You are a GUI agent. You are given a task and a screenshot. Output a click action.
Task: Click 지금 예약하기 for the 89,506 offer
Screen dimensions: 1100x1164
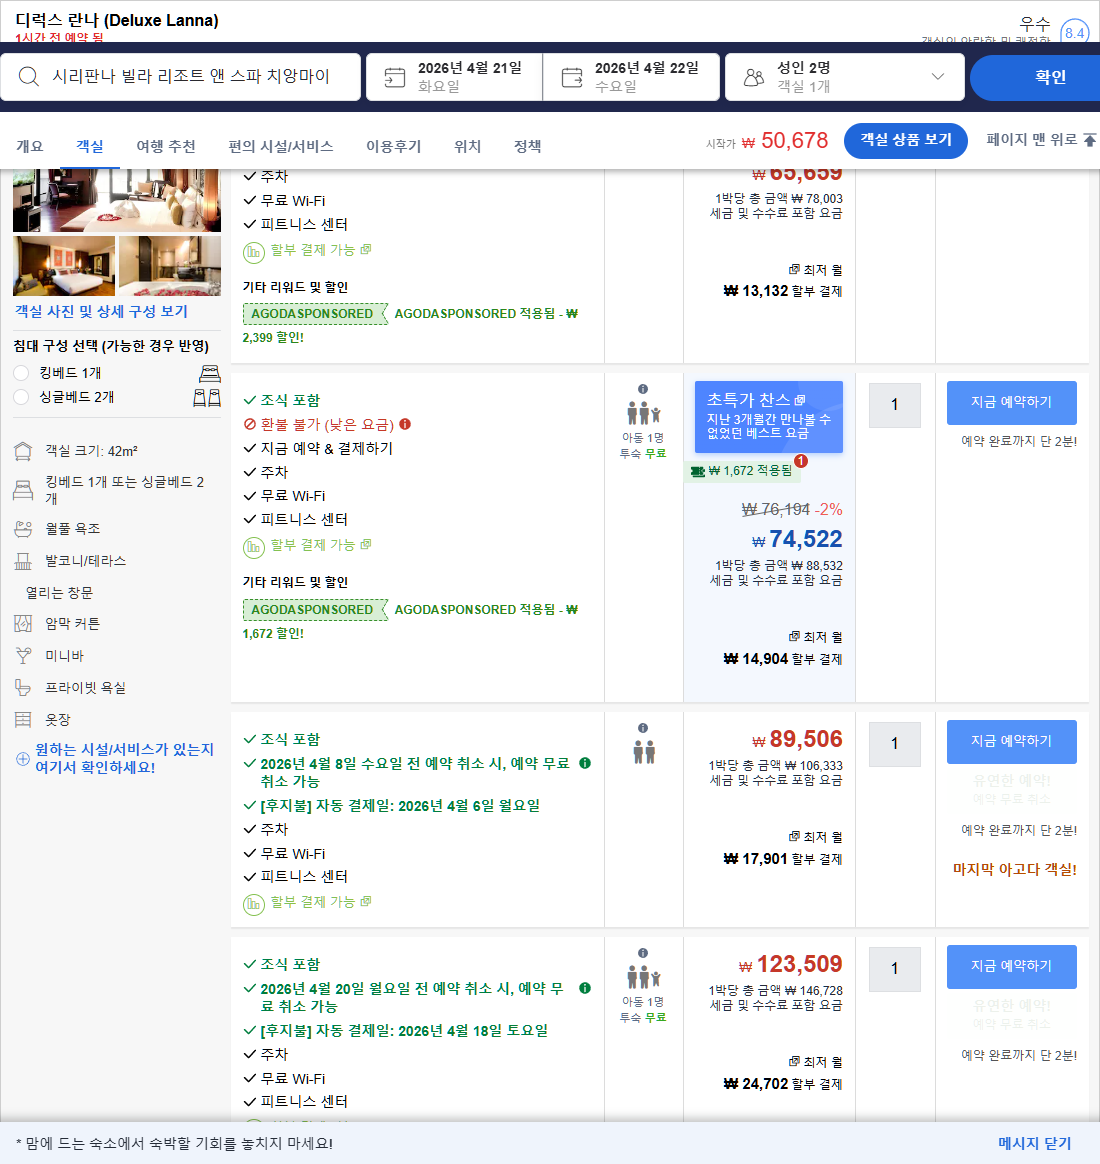(x=1012, y=742)
